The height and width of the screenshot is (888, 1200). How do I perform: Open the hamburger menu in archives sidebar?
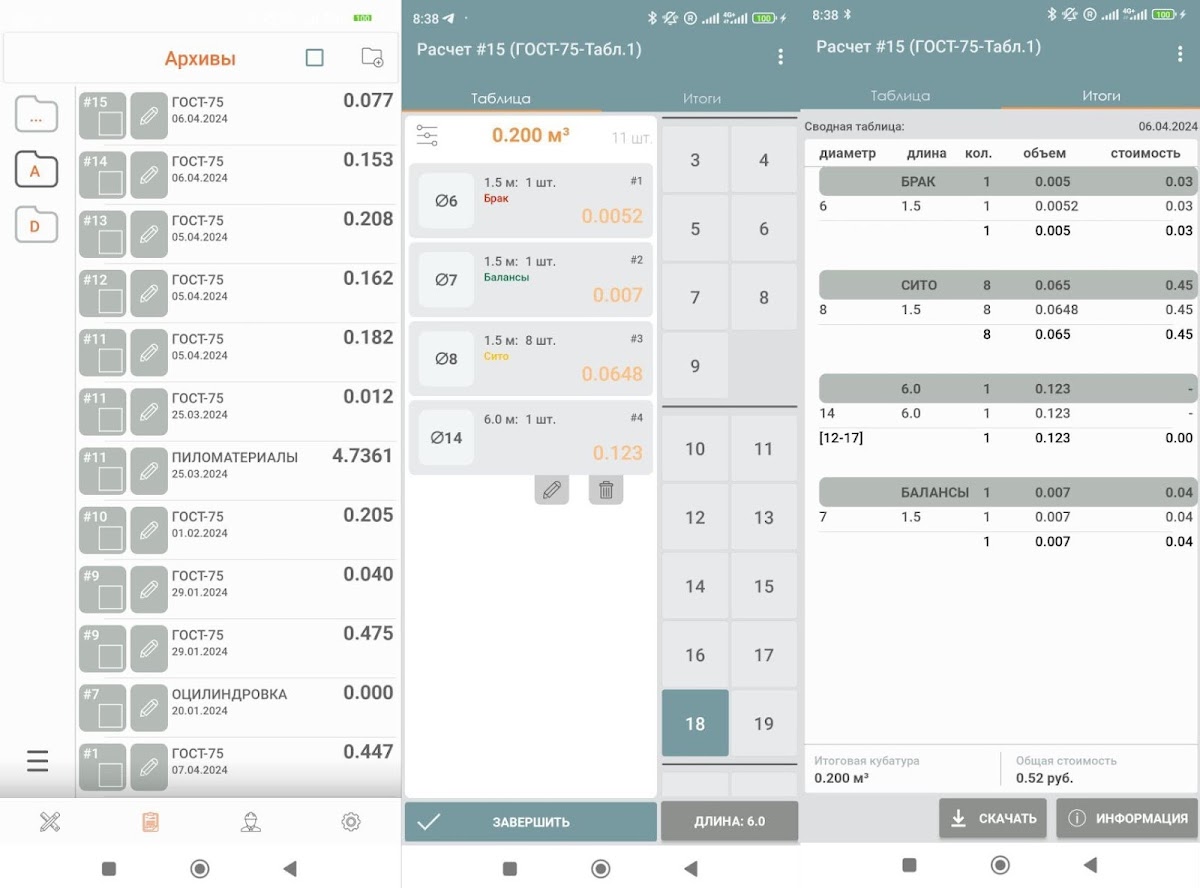pos(37,761)
